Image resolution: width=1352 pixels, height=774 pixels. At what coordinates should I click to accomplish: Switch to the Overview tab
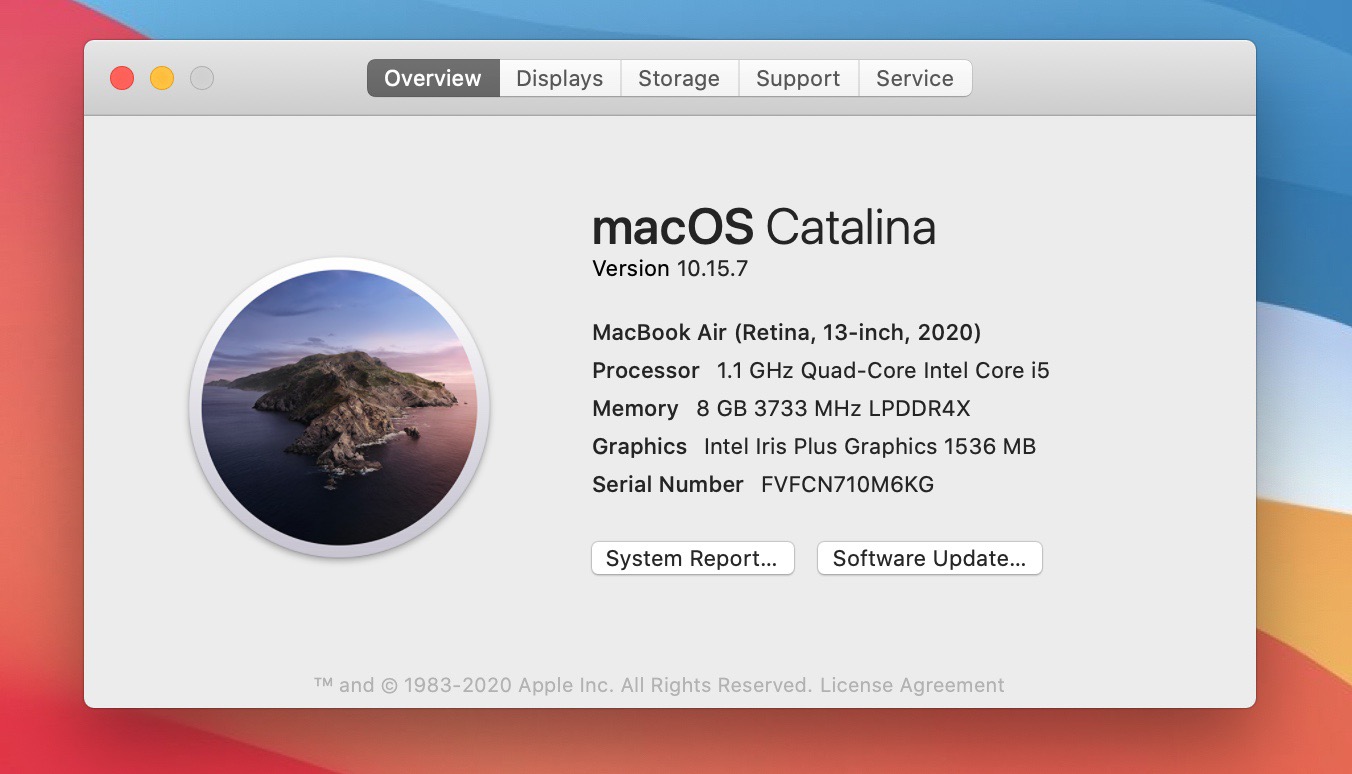coord(433,78)
